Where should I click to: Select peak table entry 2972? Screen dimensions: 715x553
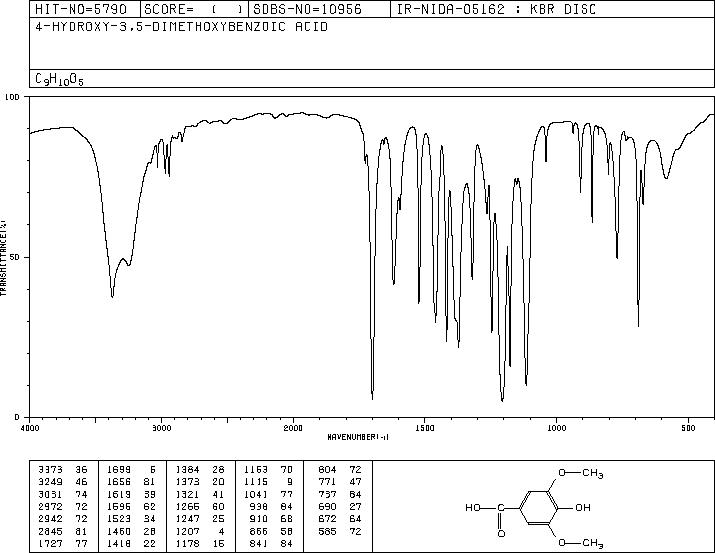[x=62, y=506]
